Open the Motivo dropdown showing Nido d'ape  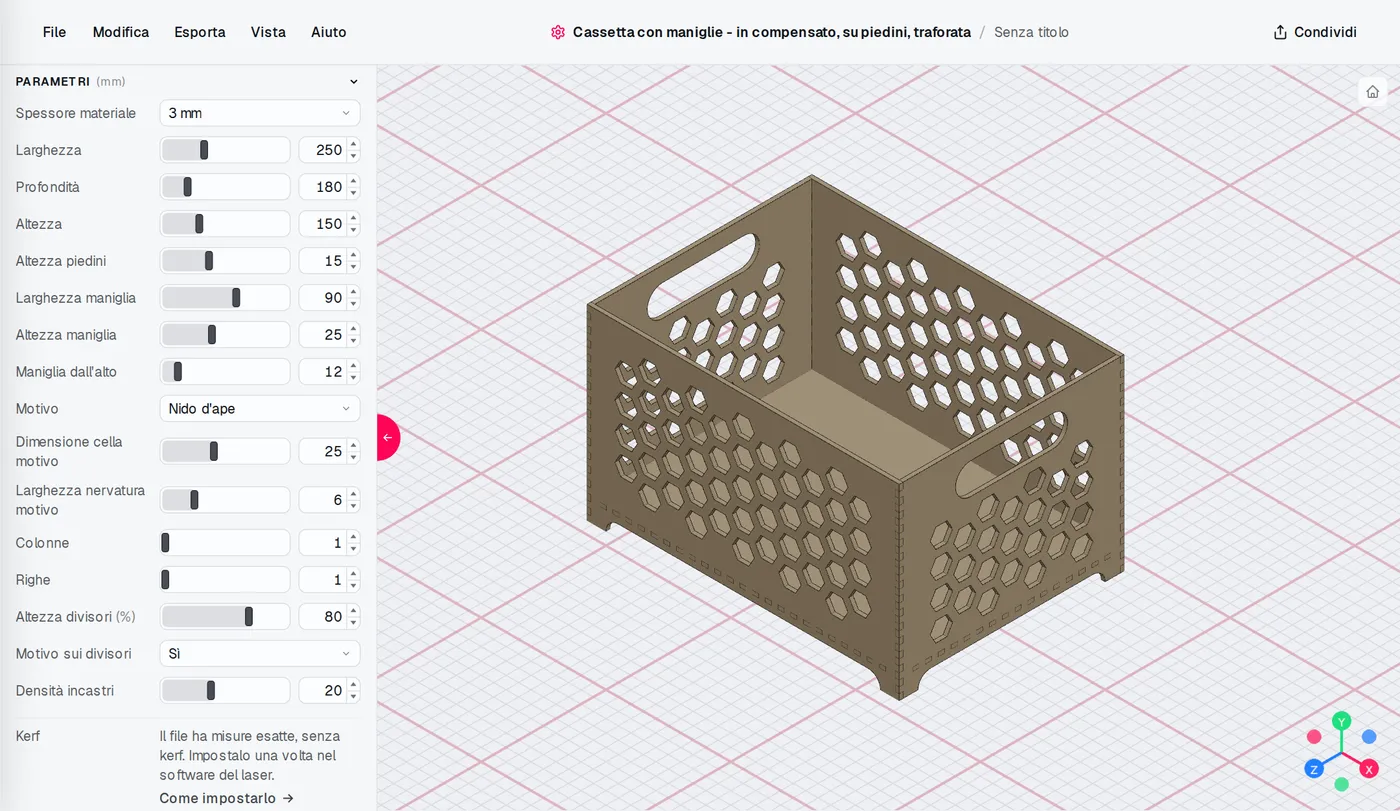(x=260, y=408)
